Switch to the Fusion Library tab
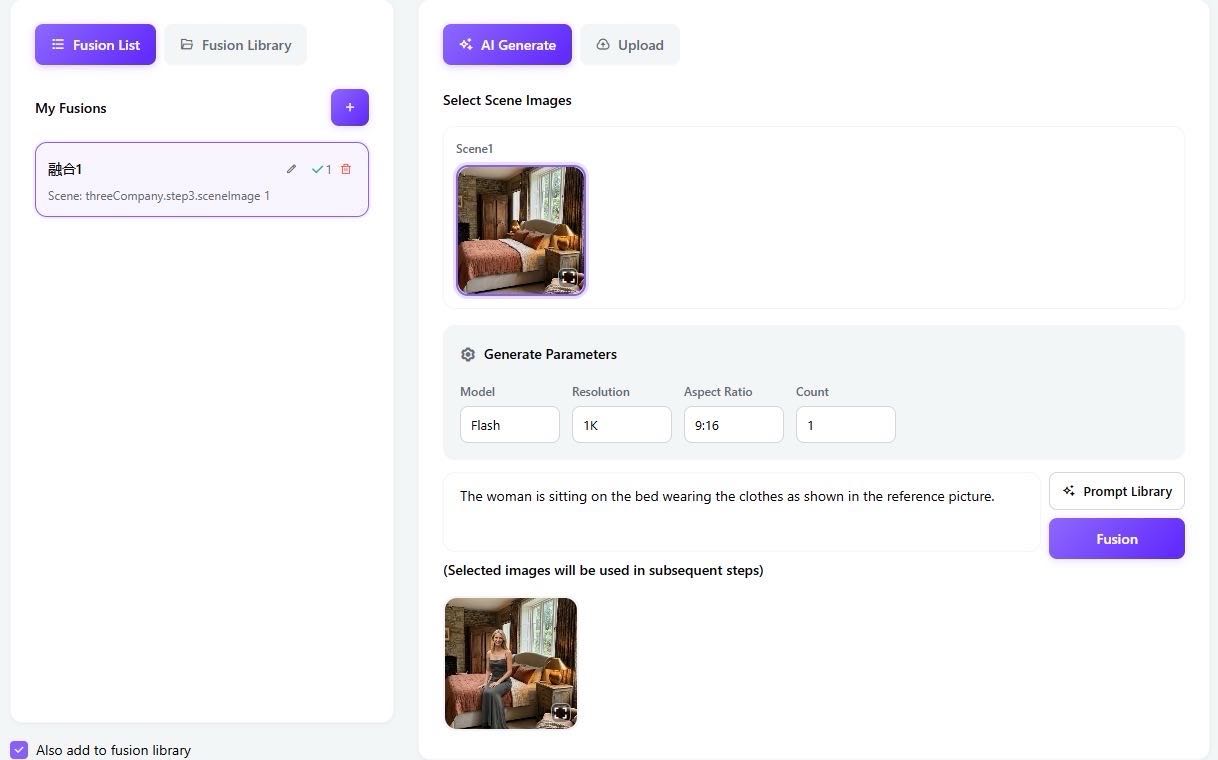1218x760 pixels. tap(235, 45)
